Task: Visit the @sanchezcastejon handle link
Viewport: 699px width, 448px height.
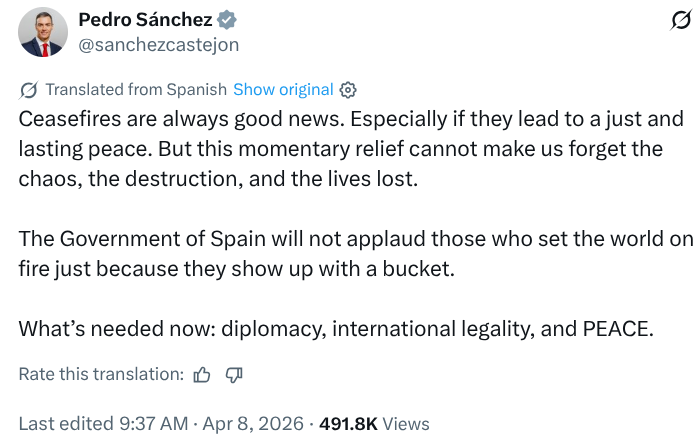Action: [158, 44]
